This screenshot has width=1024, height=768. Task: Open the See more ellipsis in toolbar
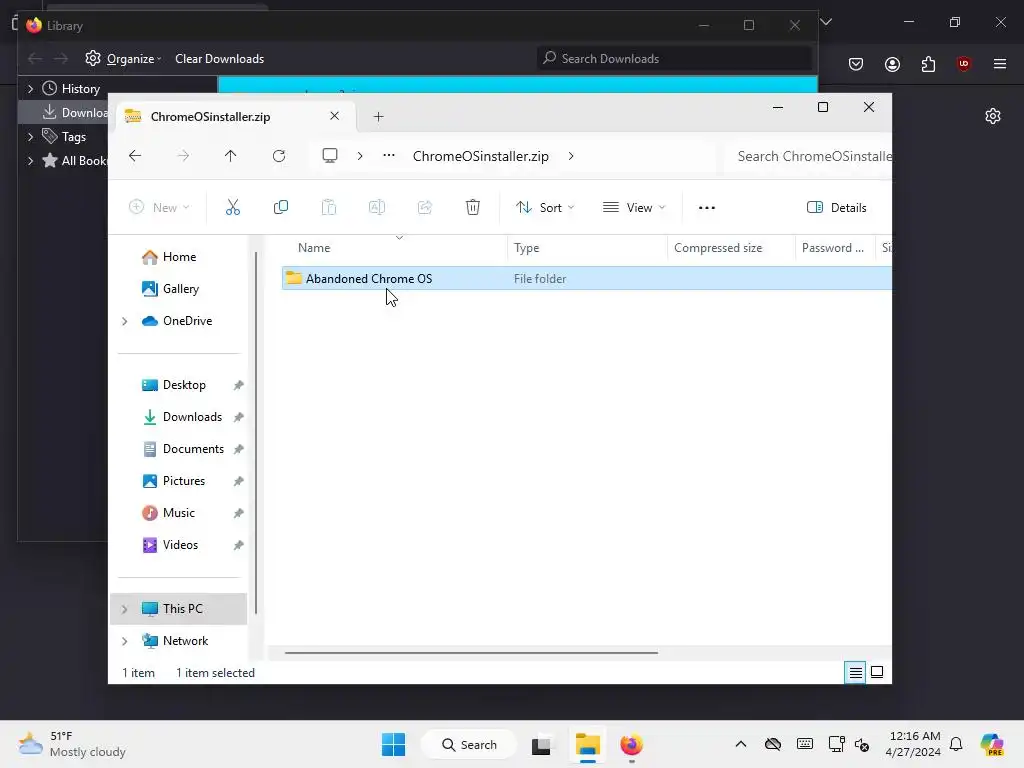[707, 208]
